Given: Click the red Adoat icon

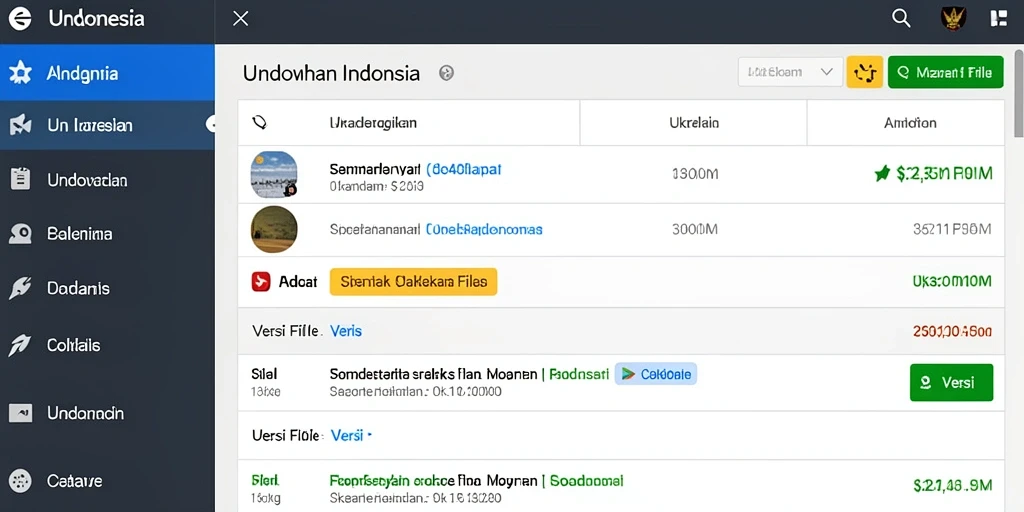Looking at the screenshot, I should click(x=261, y=281).
